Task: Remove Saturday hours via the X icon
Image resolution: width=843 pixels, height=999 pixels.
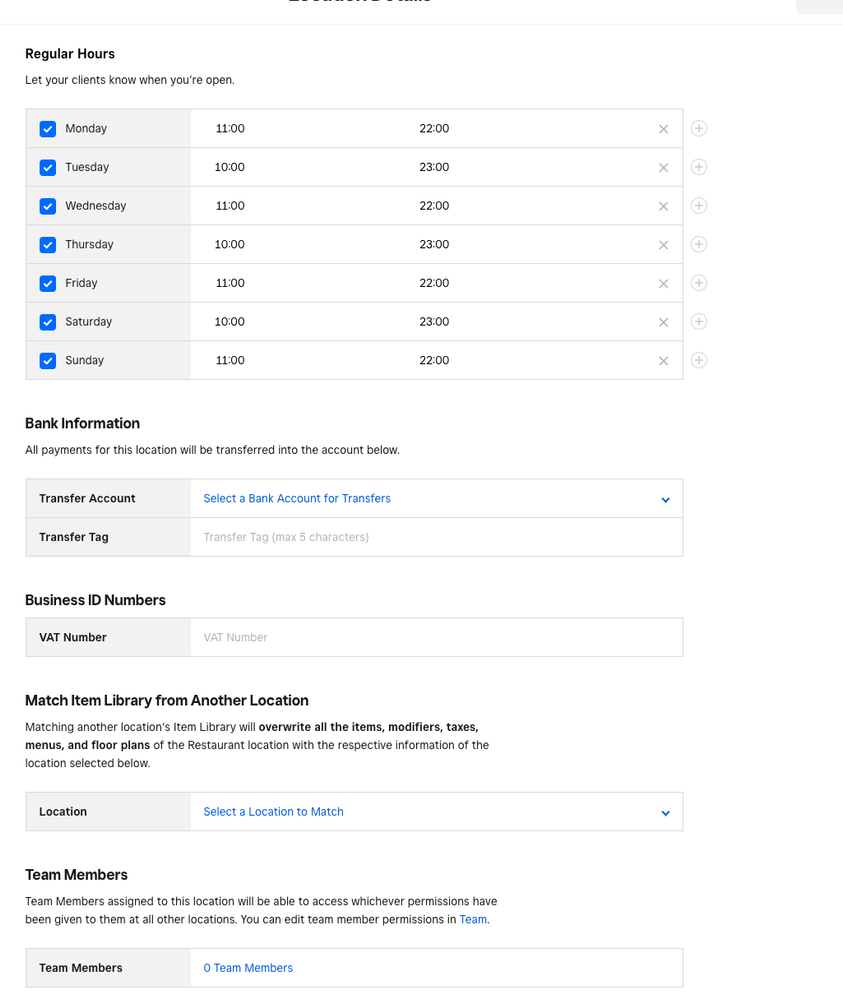Action: coord(663,322)
